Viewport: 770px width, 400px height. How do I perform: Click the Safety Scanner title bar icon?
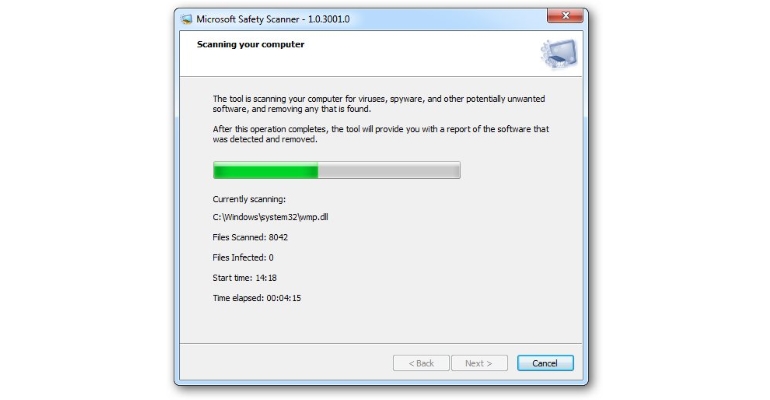click(186, 19)
